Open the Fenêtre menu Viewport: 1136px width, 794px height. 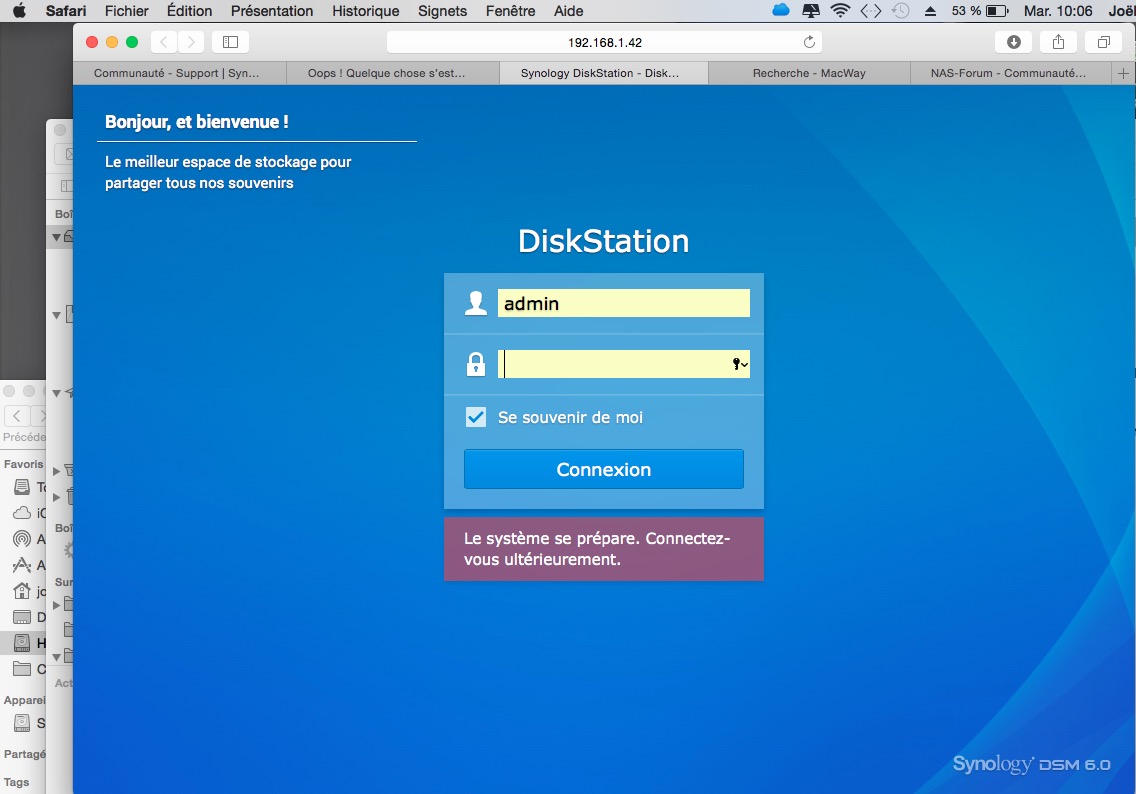tap(511, 11)
